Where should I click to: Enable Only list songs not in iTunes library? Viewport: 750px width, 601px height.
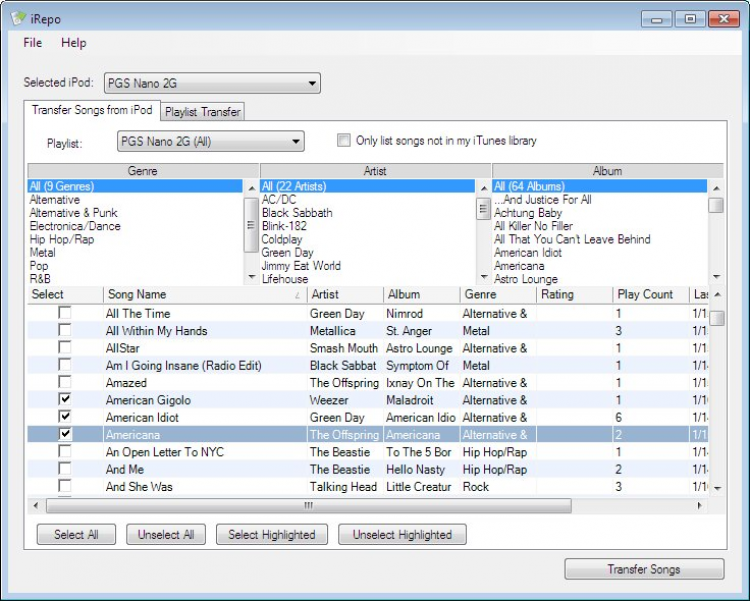(343, 140)
